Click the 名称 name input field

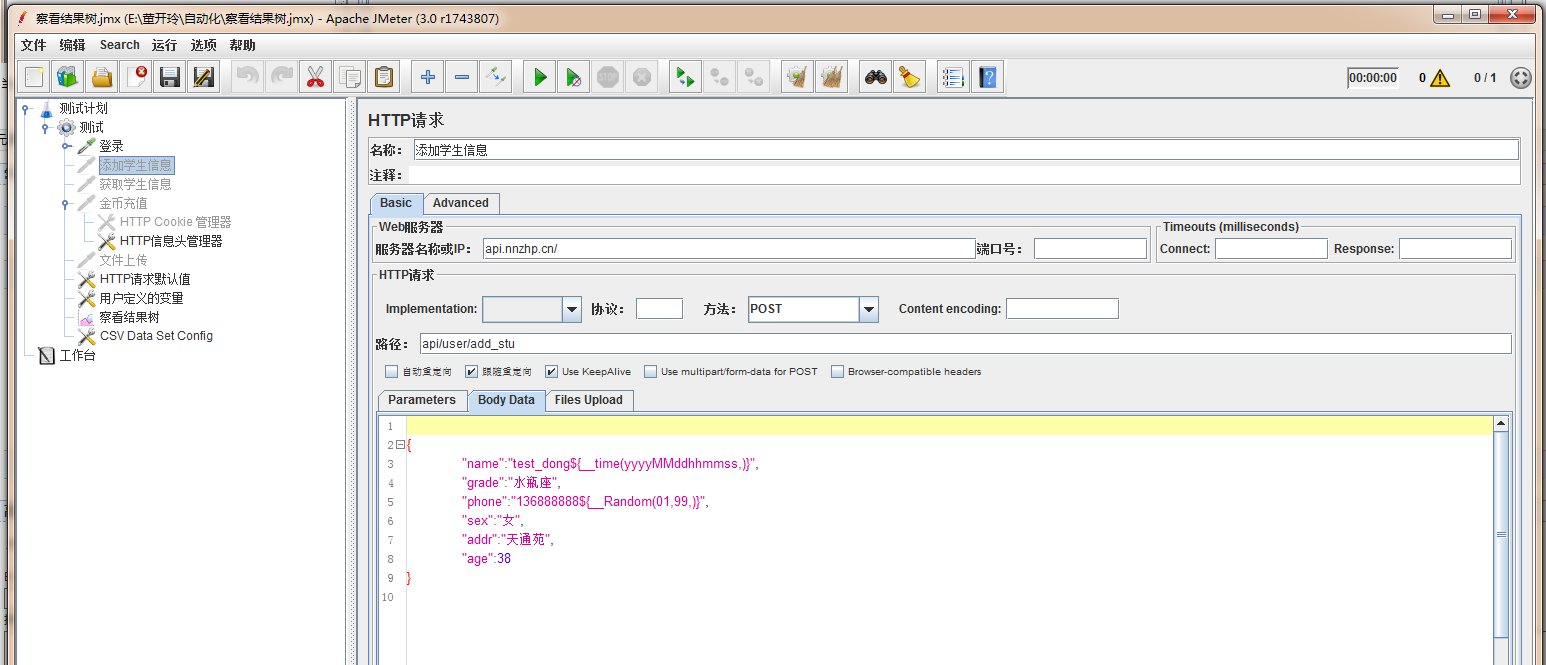click(x=966, y=150)
